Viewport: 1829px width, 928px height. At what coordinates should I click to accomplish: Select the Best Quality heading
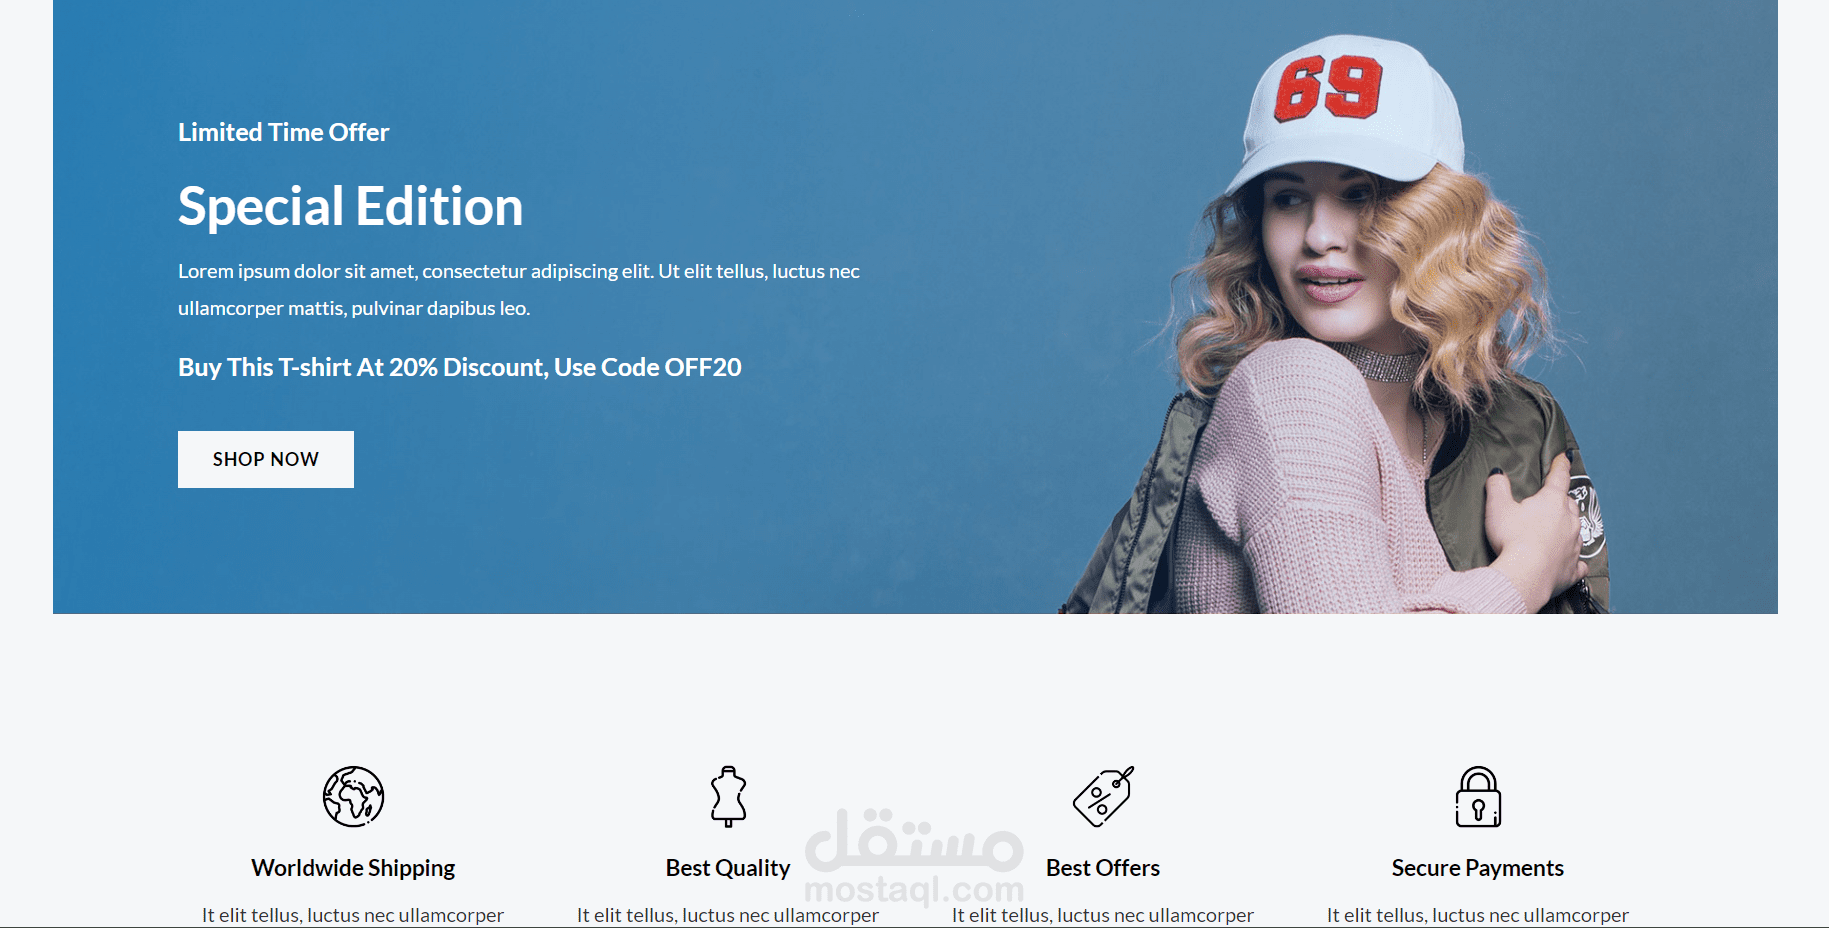728,868
